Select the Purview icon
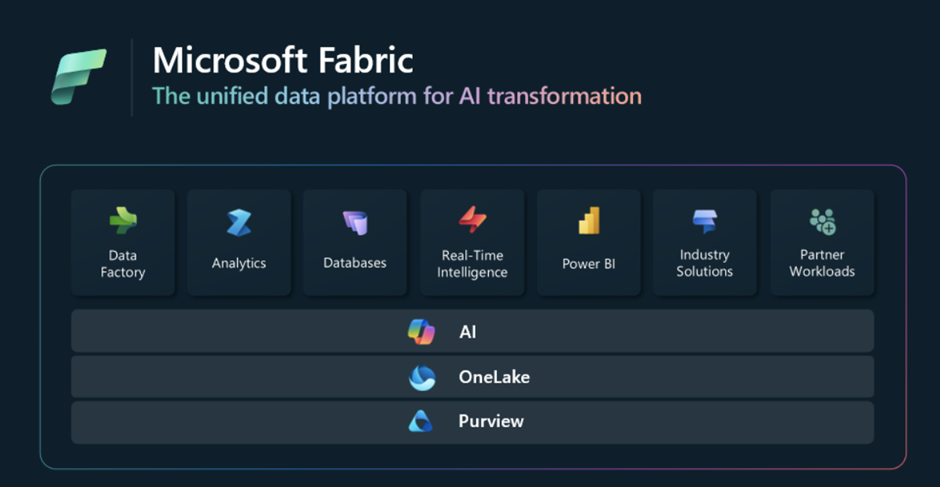The image size is (940, 487). [x=421, y=422]
